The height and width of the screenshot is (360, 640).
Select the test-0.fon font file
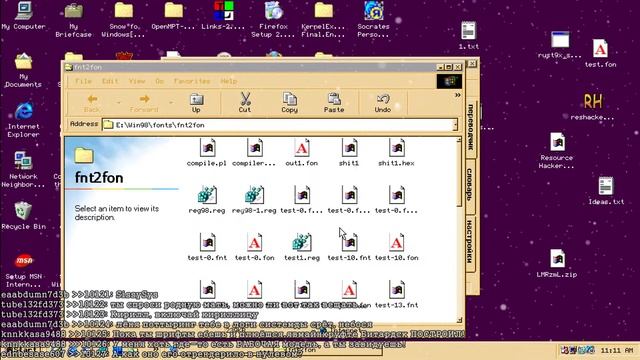pos(254,247)
